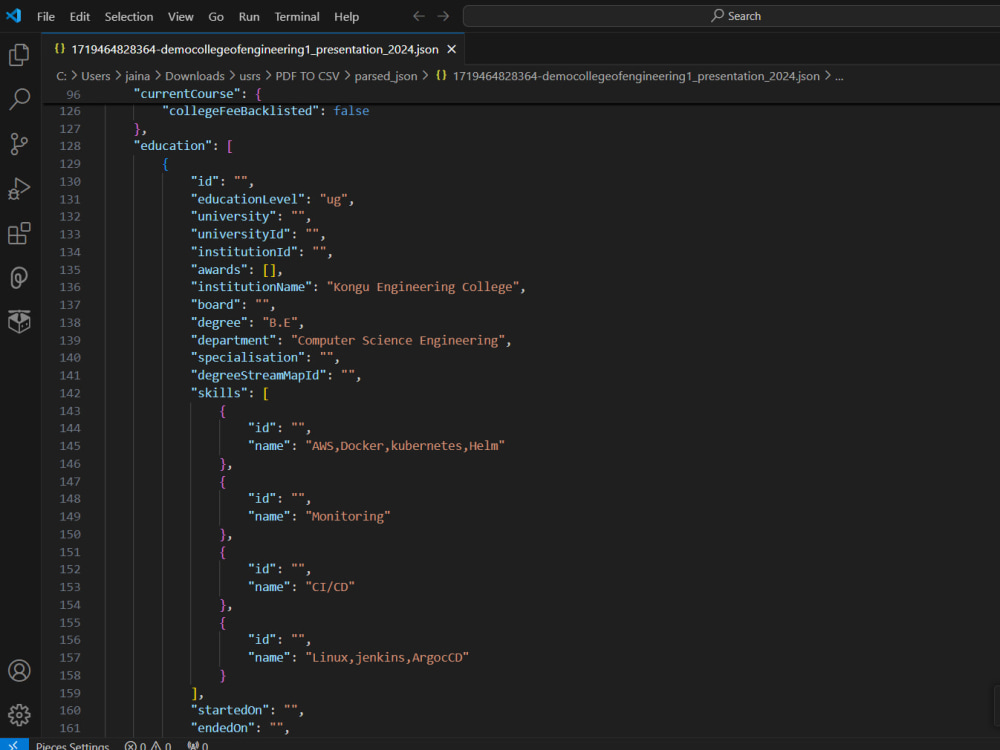Open the File menu
The height and width of the screenshot is (750, 1000).
(46, 16)
